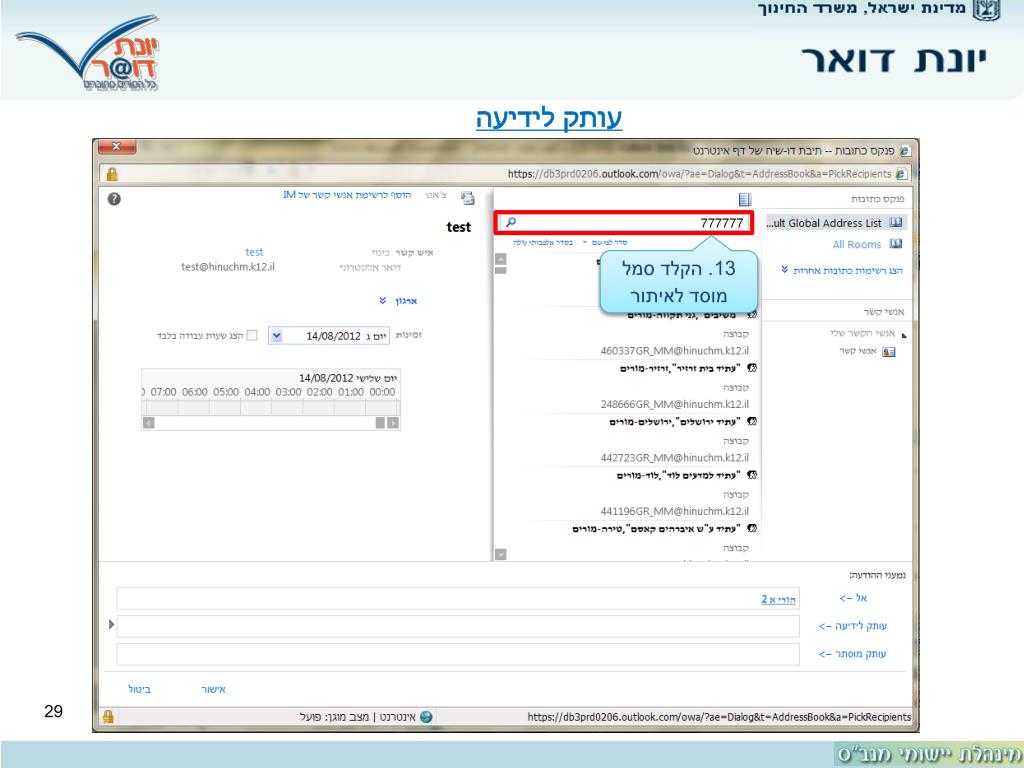Expand the arrow beside the Cc recipients field

pyautogui.click(x=111, y=624)
